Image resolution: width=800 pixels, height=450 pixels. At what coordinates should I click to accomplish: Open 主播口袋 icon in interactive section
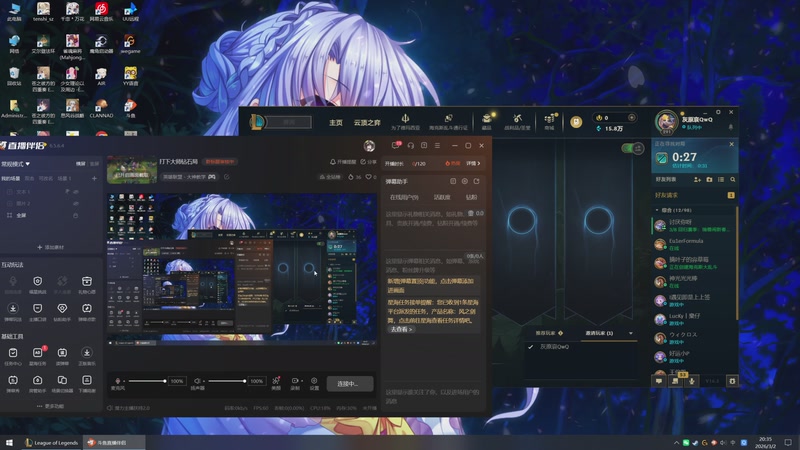click(38, 309)
